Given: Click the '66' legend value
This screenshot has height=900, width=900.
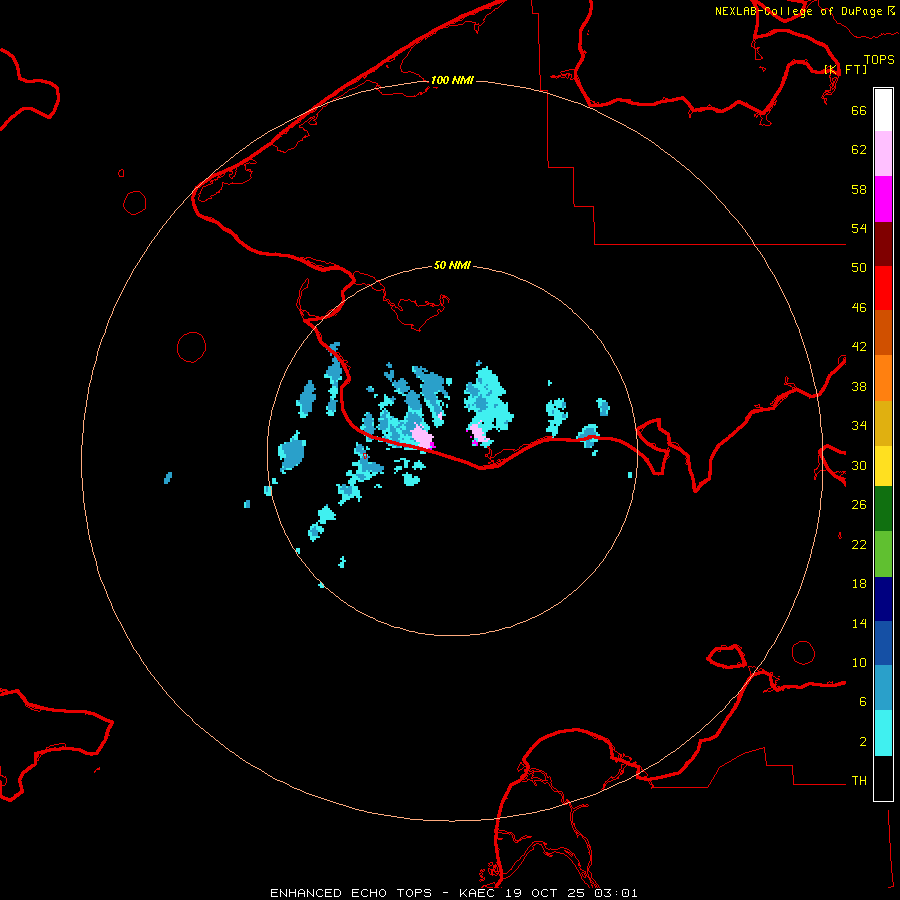Looking at the screenshot, I should tap(859, 110).
